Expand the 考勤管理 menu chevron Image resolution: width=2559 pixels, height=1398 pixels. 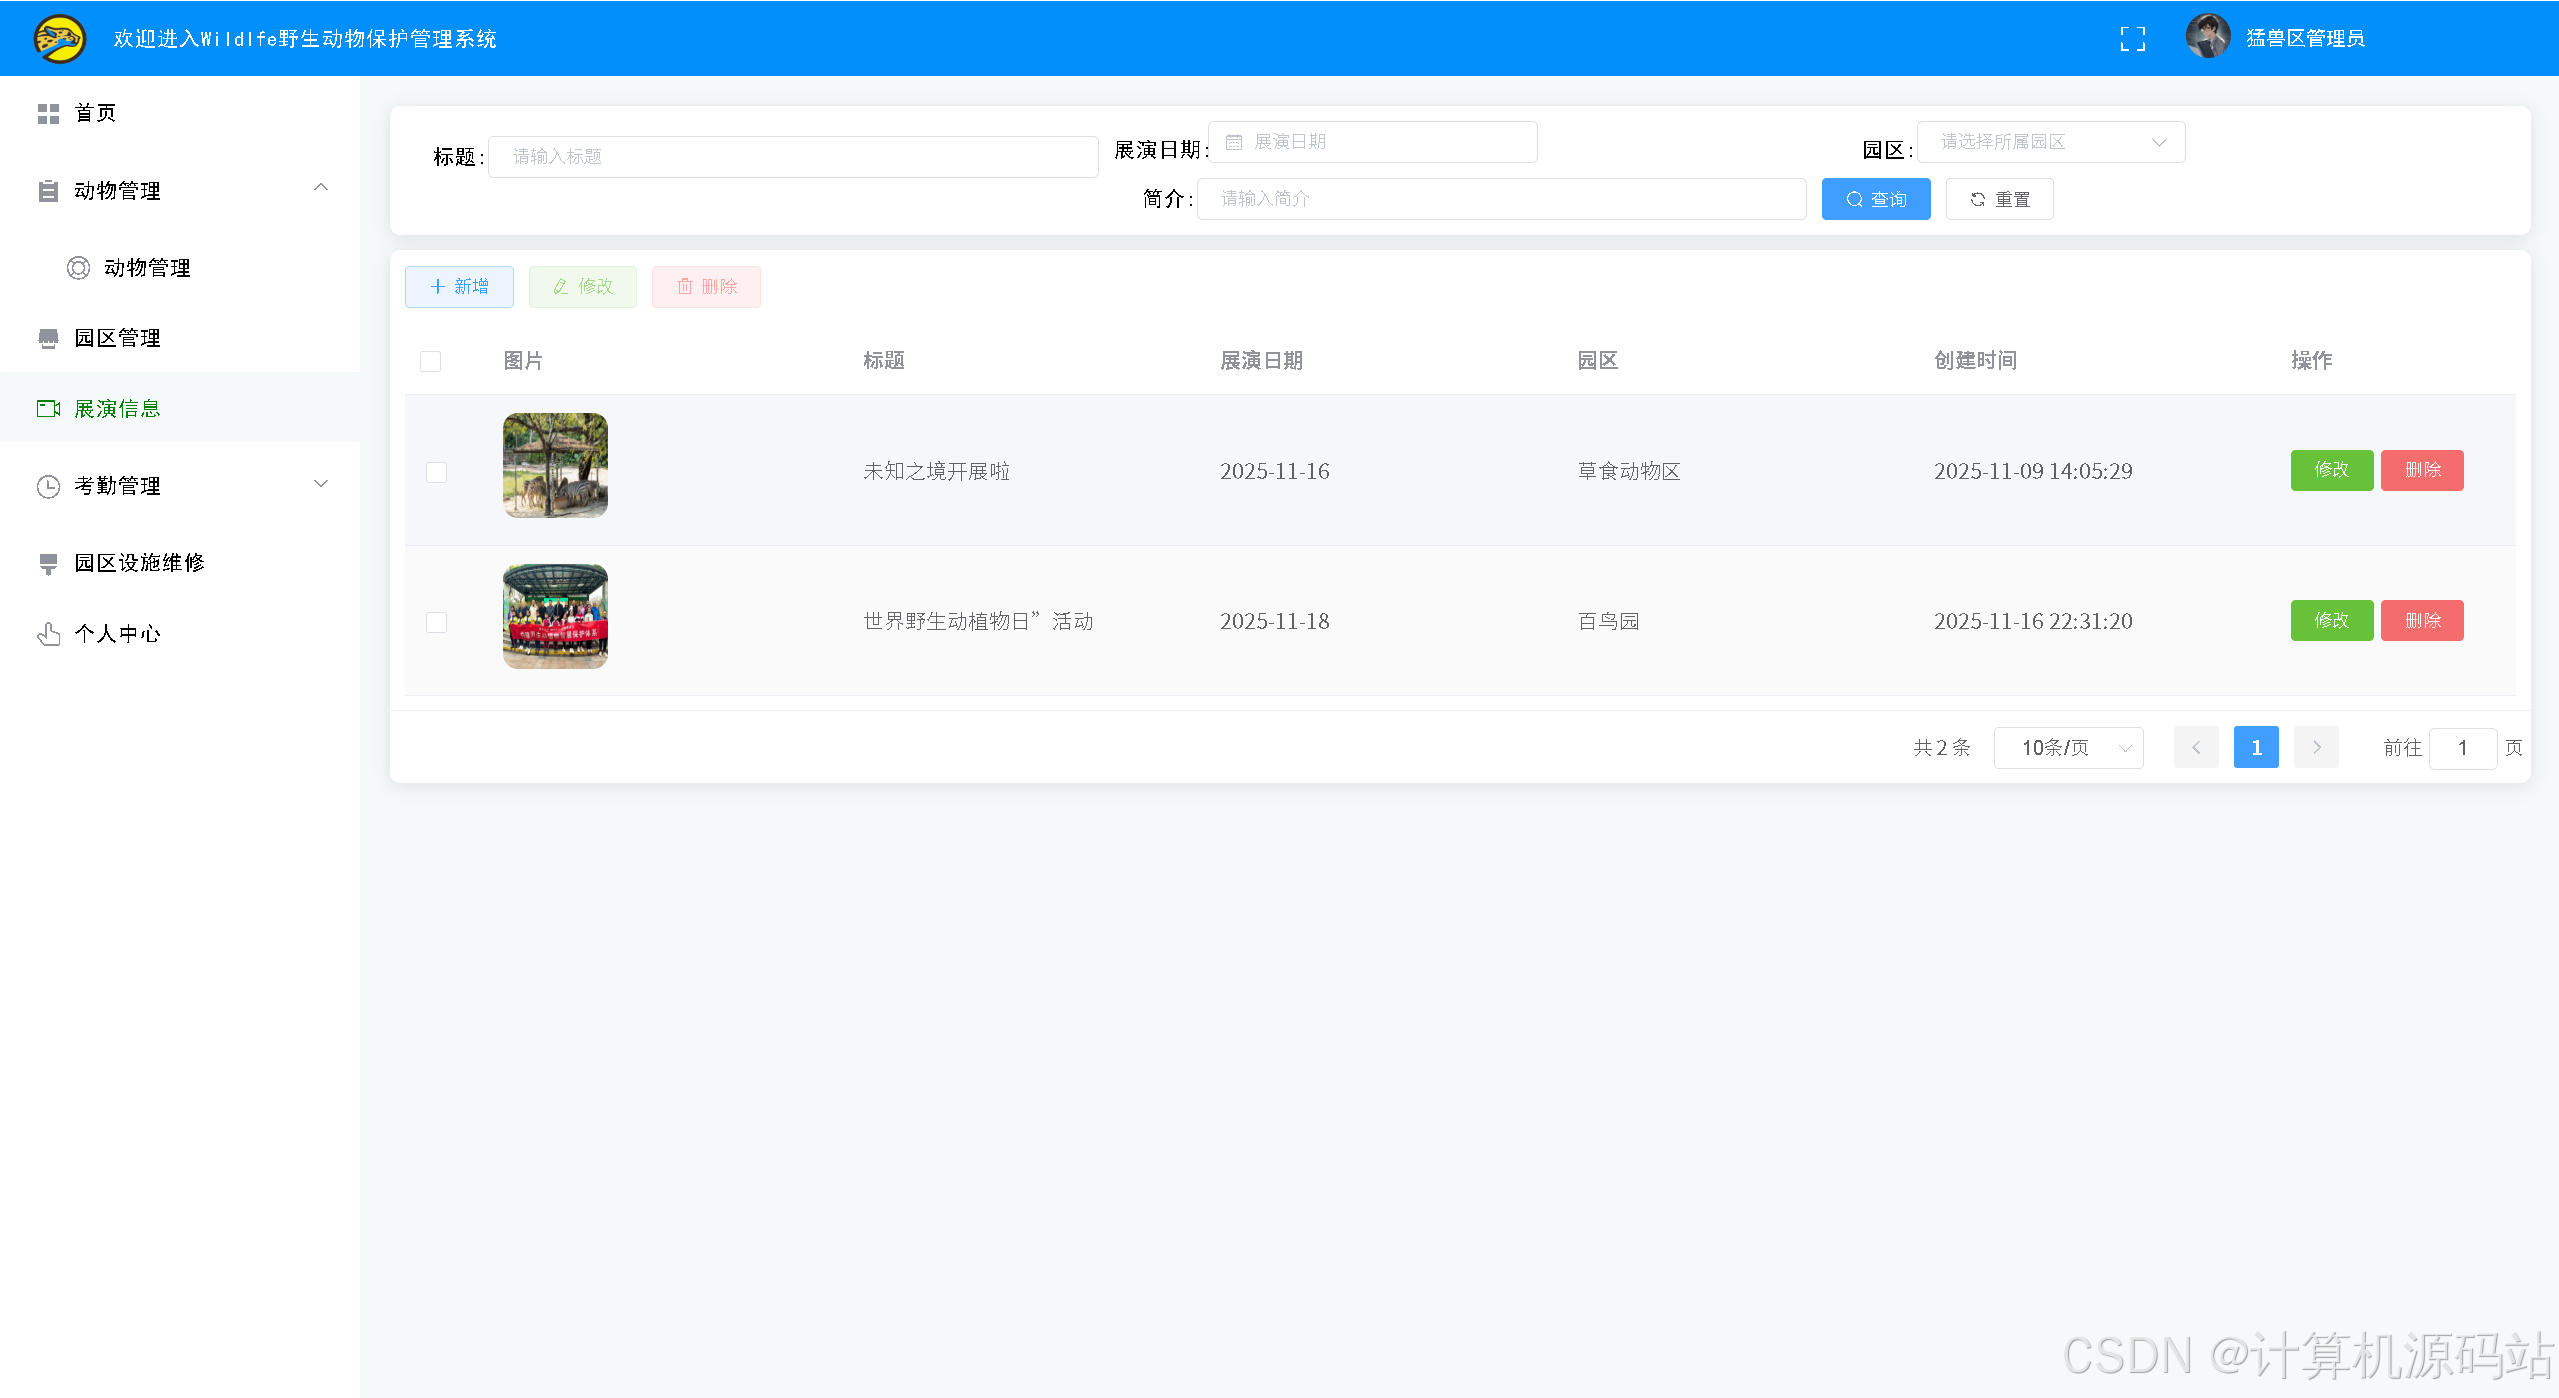321,484
